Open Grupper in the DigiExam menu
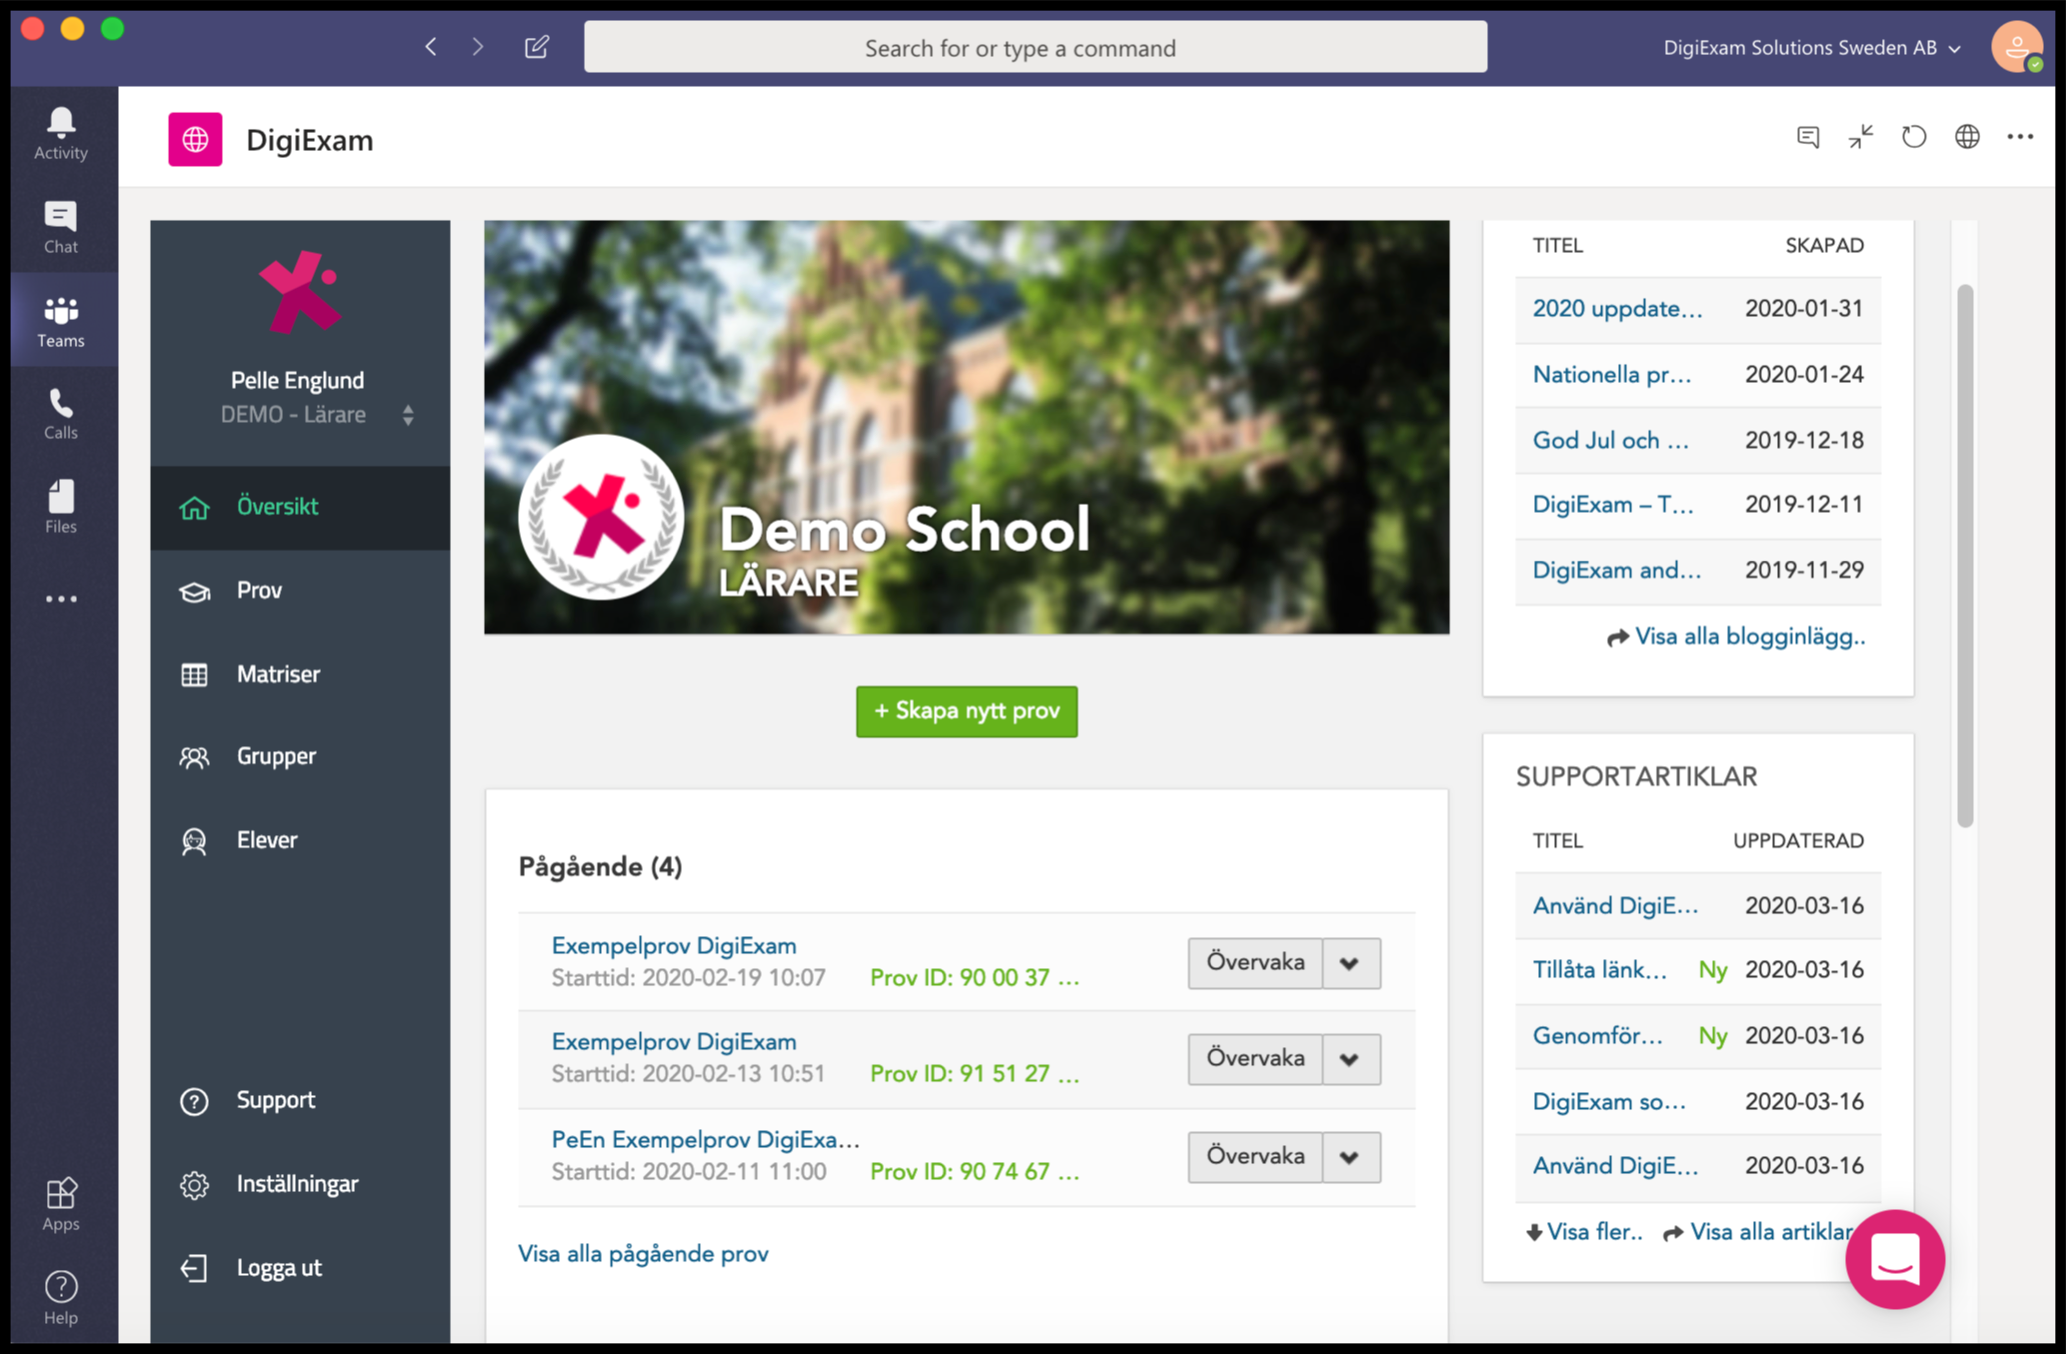This screenshot has height=1354, width=2066. coord(300,756)
